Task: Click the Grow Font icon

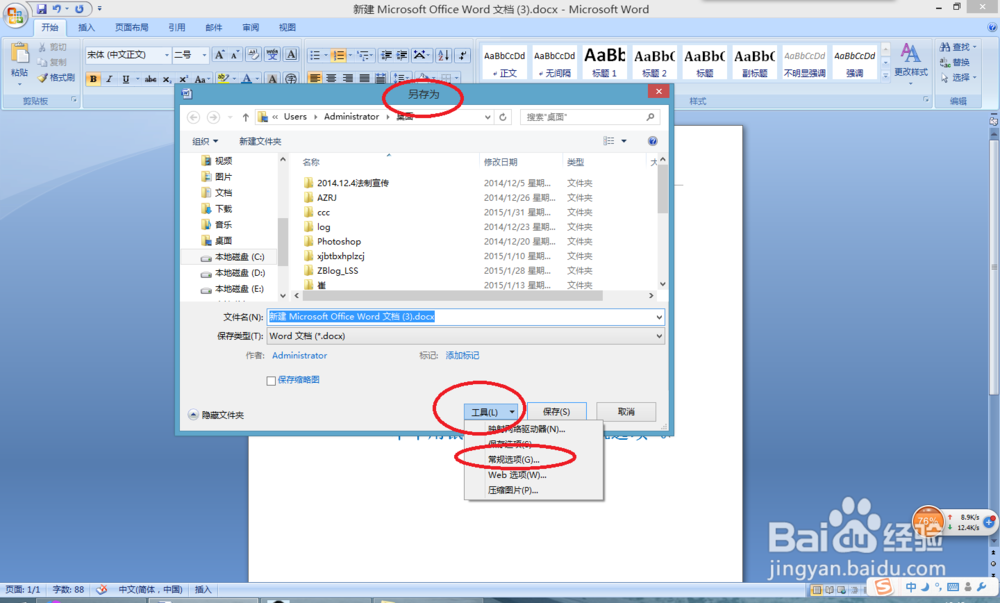Action: [219, 55]
